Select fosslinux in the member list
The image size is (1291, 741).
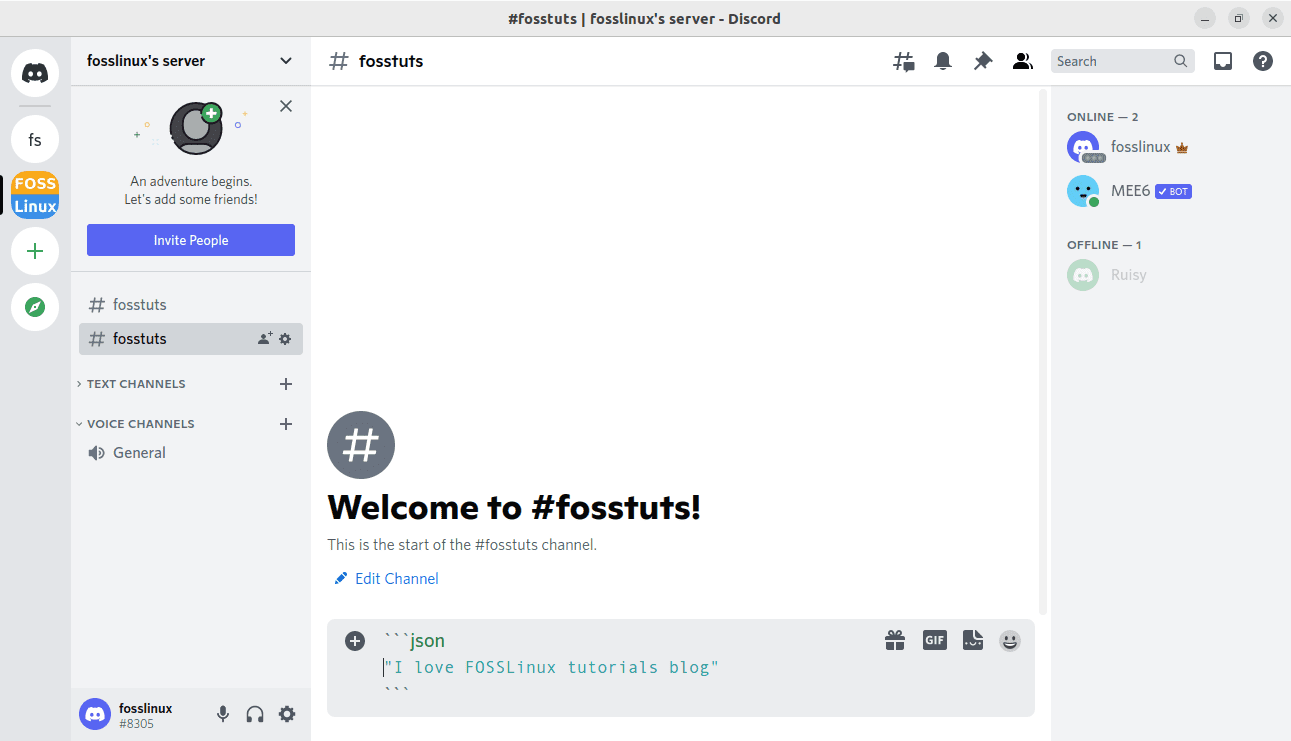click(x=1171, y=147)
